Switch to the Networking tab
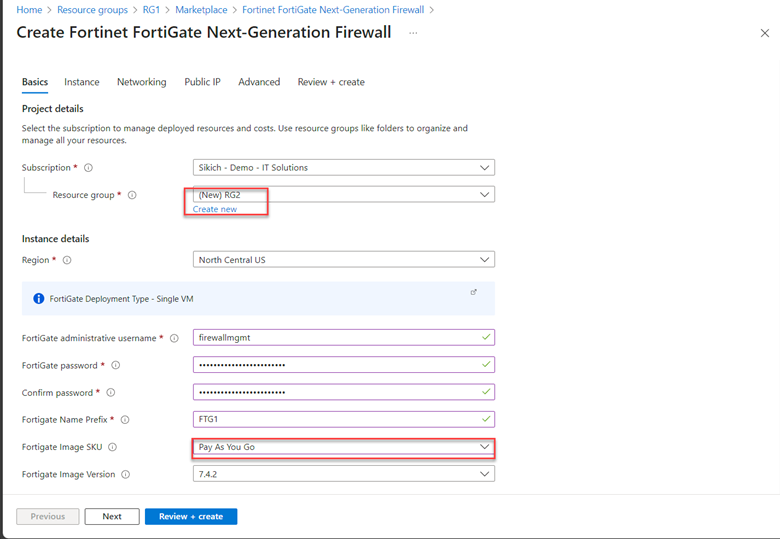The height and width of the screenshot is (539, 780). click(141, 82)
